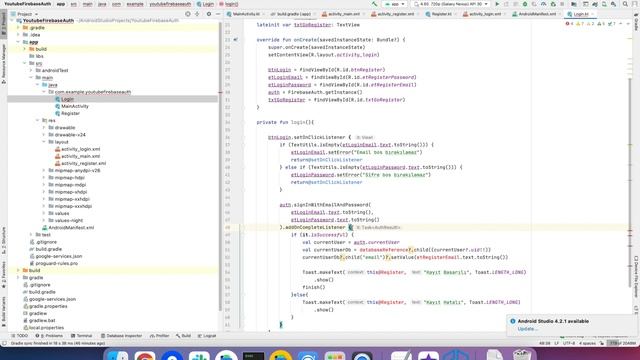Click the Scroll from Source target icon in the Project panel

[x=188, y=14]
